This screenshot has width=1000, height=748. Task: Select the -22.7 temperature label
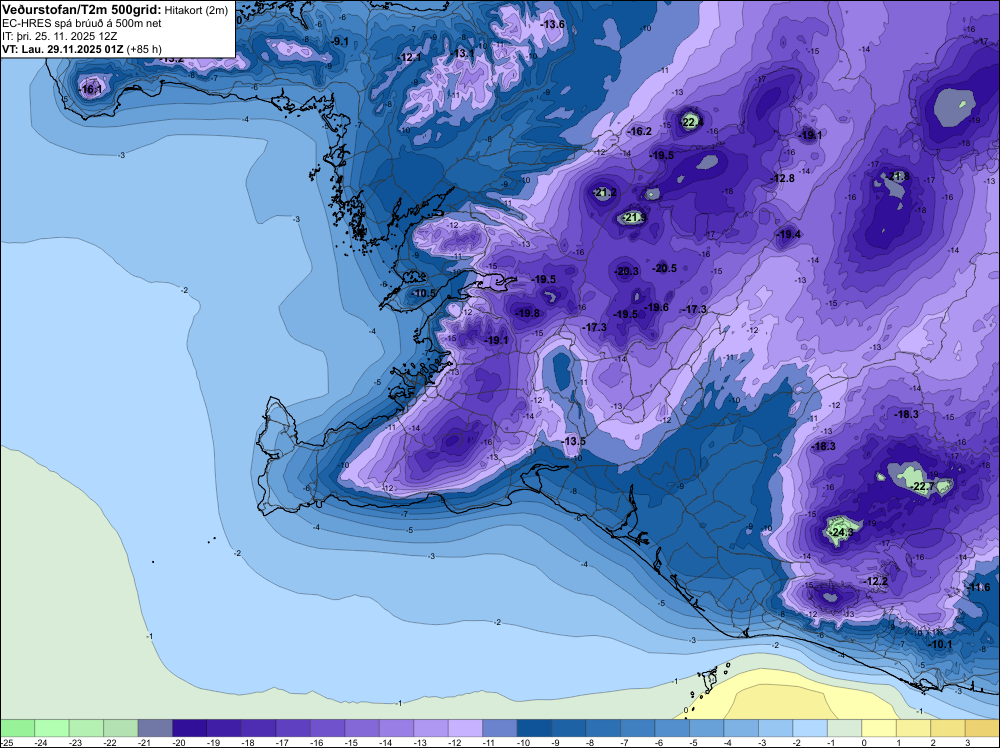pyautogui.click(x=922, y=487)
